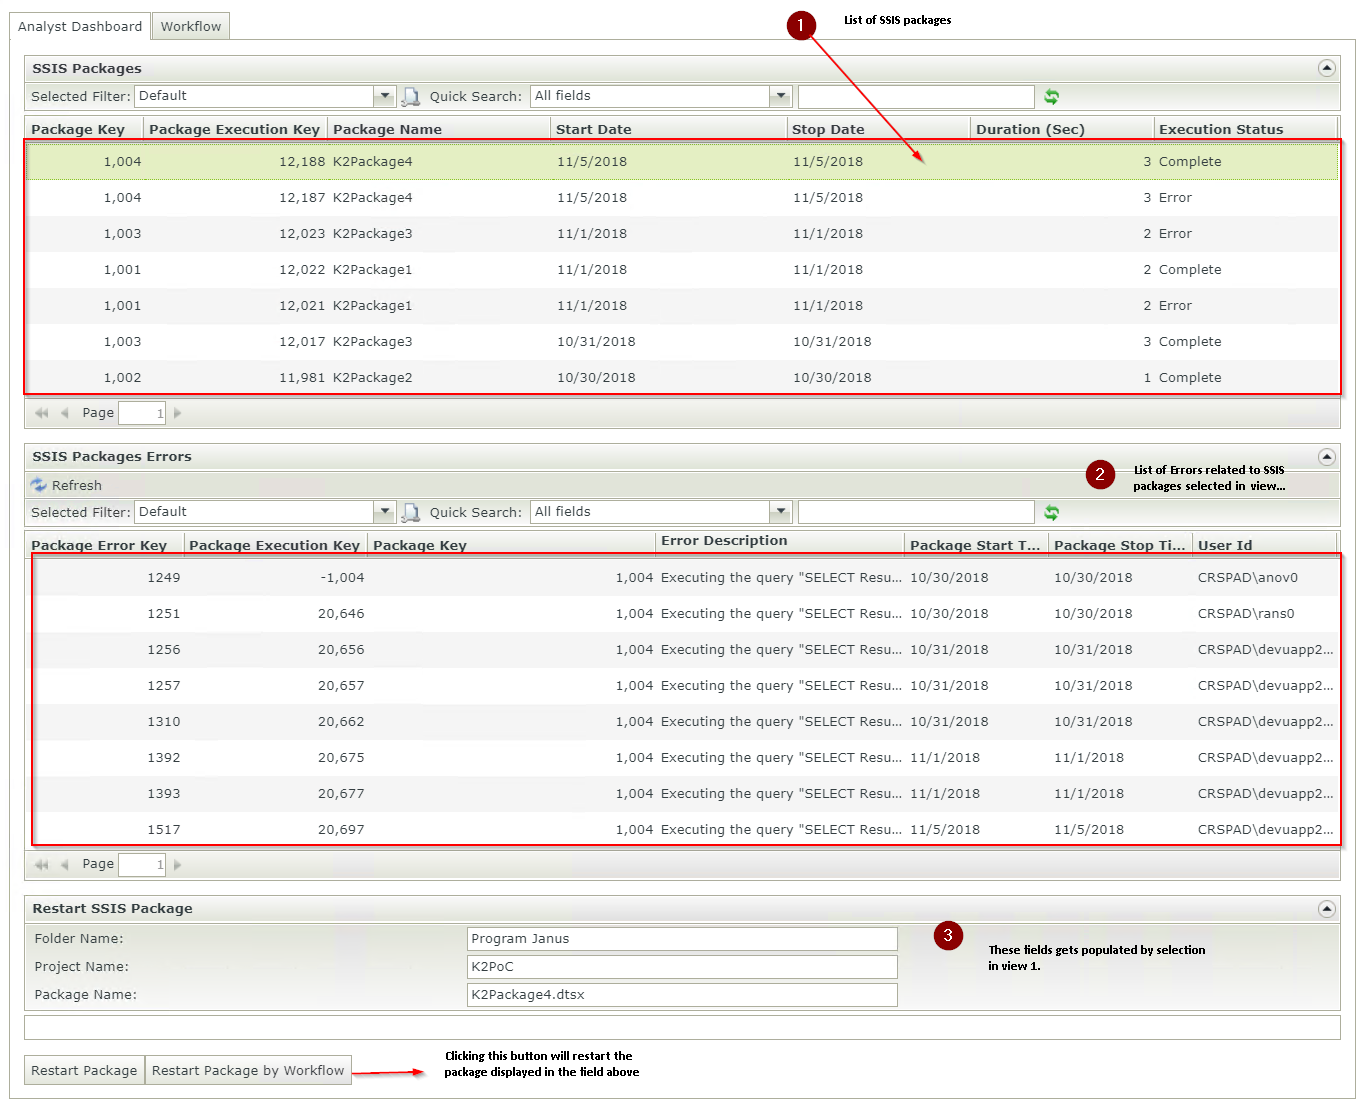This screenshot has height=1112, width=1362.
Task: Open Selected Filter dropdown in SSIS Packages Errors
Action: [x=385, y=512]
